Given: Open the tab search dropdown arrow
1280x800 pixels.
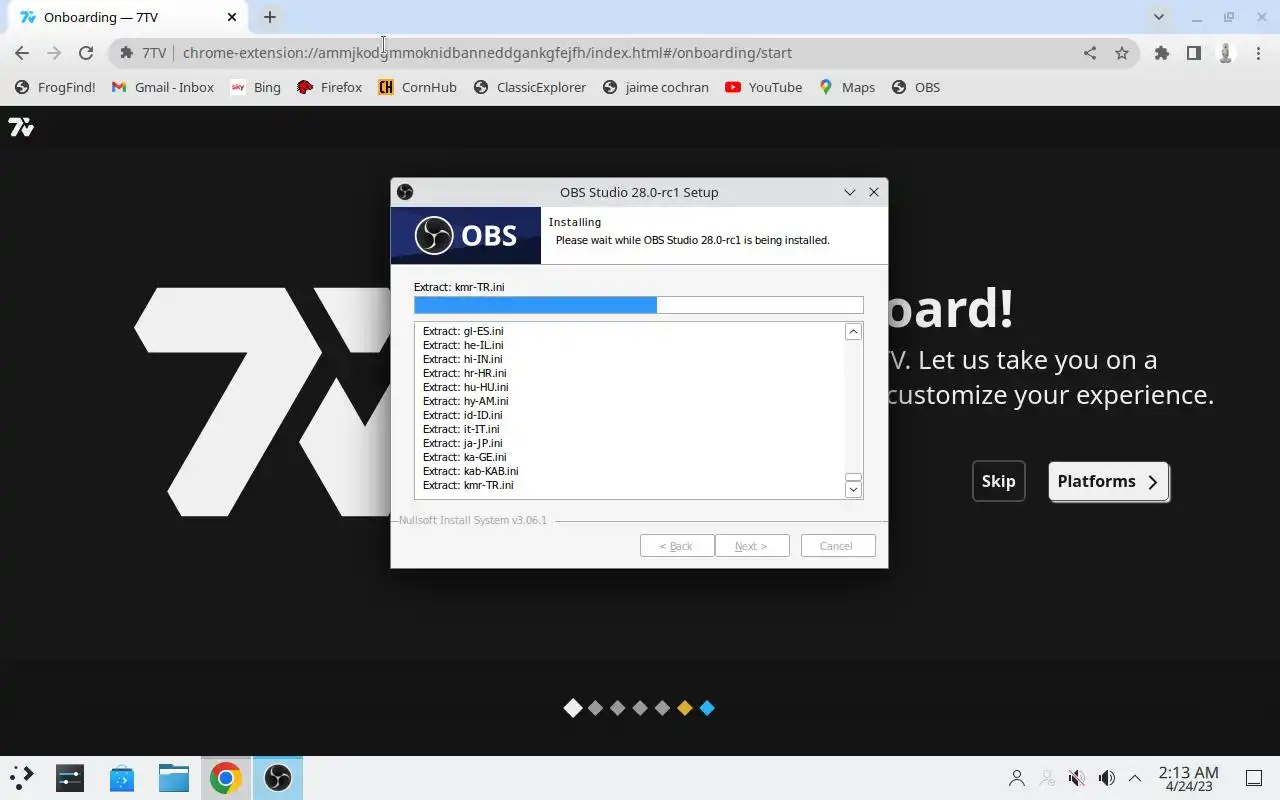Looking at the screenshot, I should [1159, 17].
